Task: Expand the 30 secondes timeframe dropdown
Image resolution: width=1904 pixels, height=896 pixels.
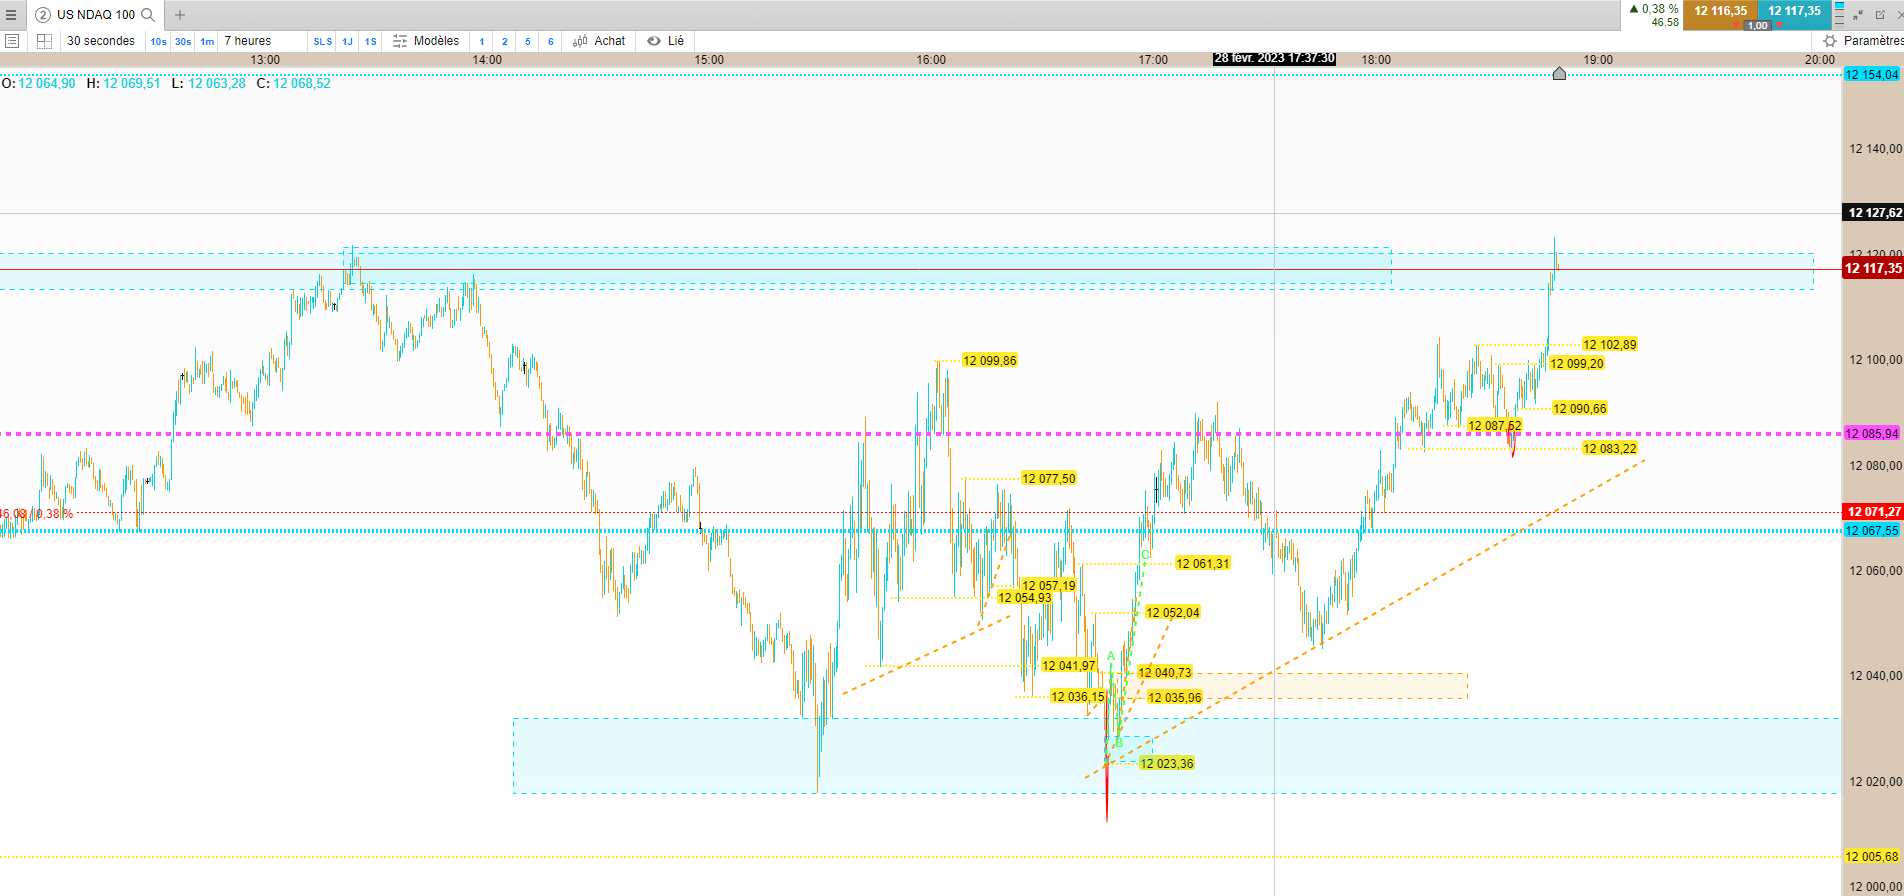Action: (101, 41)
